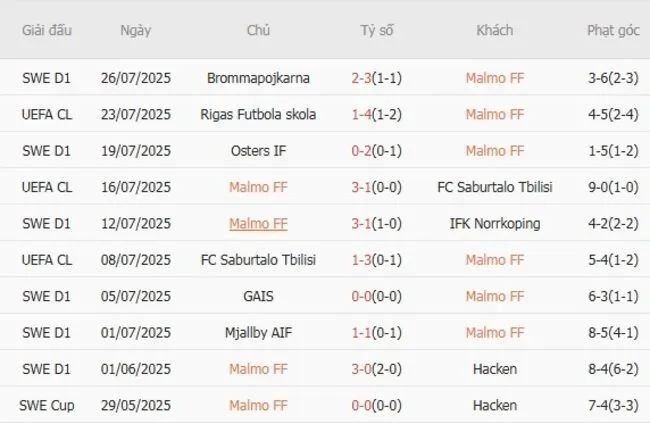Click the Brommapojkarna team link
650x424 pixels.
coord(258,78)
